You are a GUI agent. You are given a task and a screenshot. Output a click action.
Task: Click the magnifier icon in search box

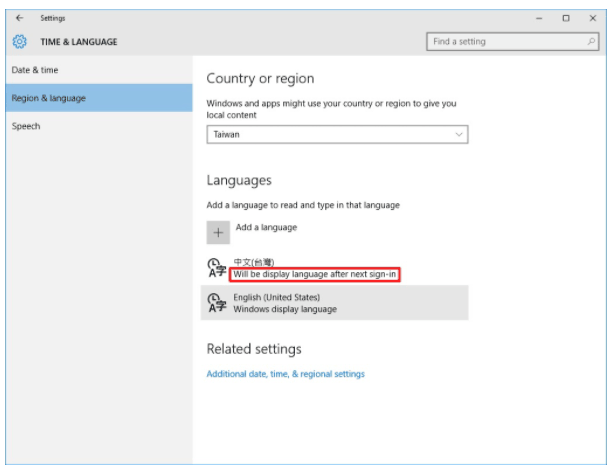(591, 42)
